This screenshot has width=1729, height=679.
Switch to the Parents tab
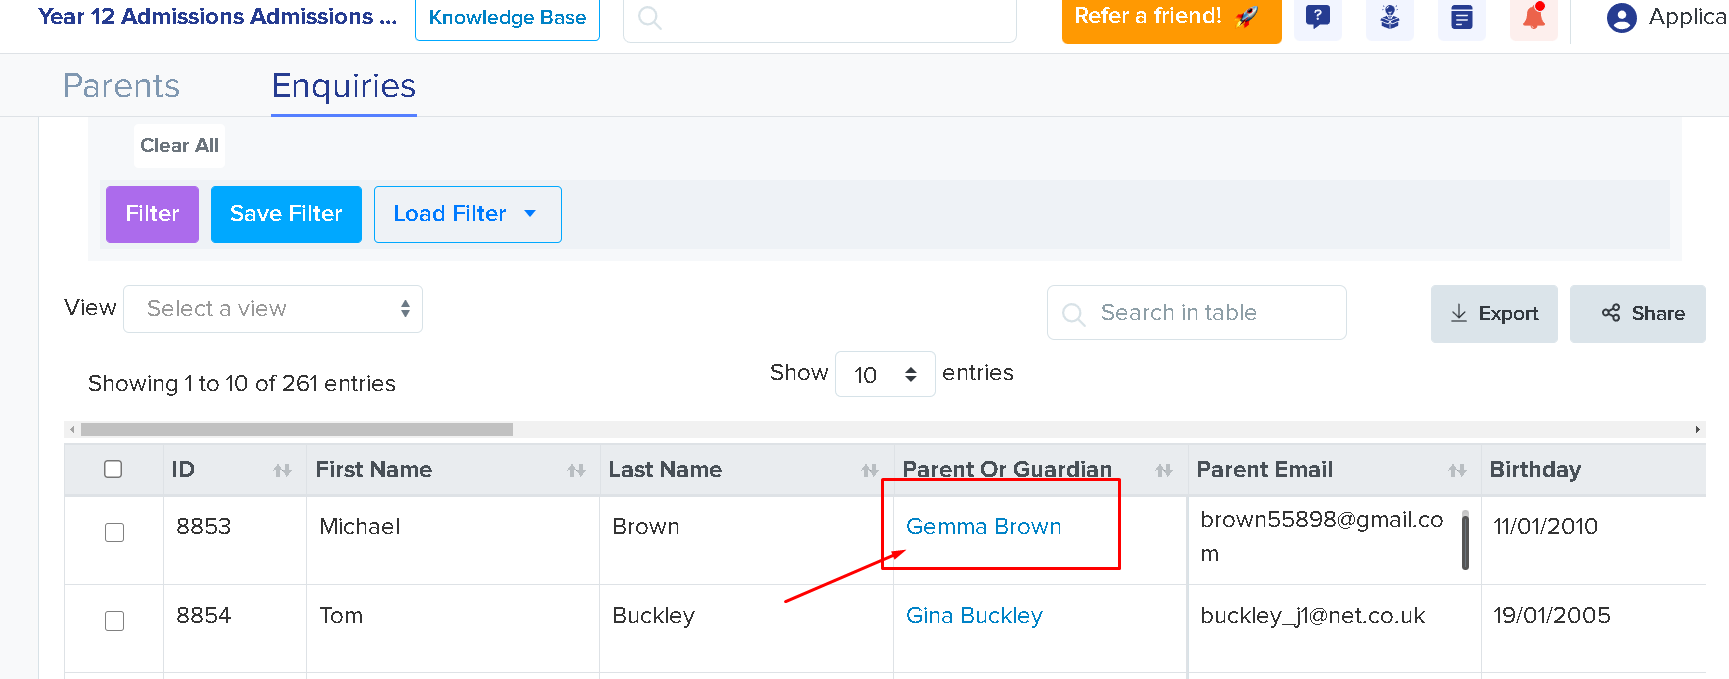[x=121, y=86]
